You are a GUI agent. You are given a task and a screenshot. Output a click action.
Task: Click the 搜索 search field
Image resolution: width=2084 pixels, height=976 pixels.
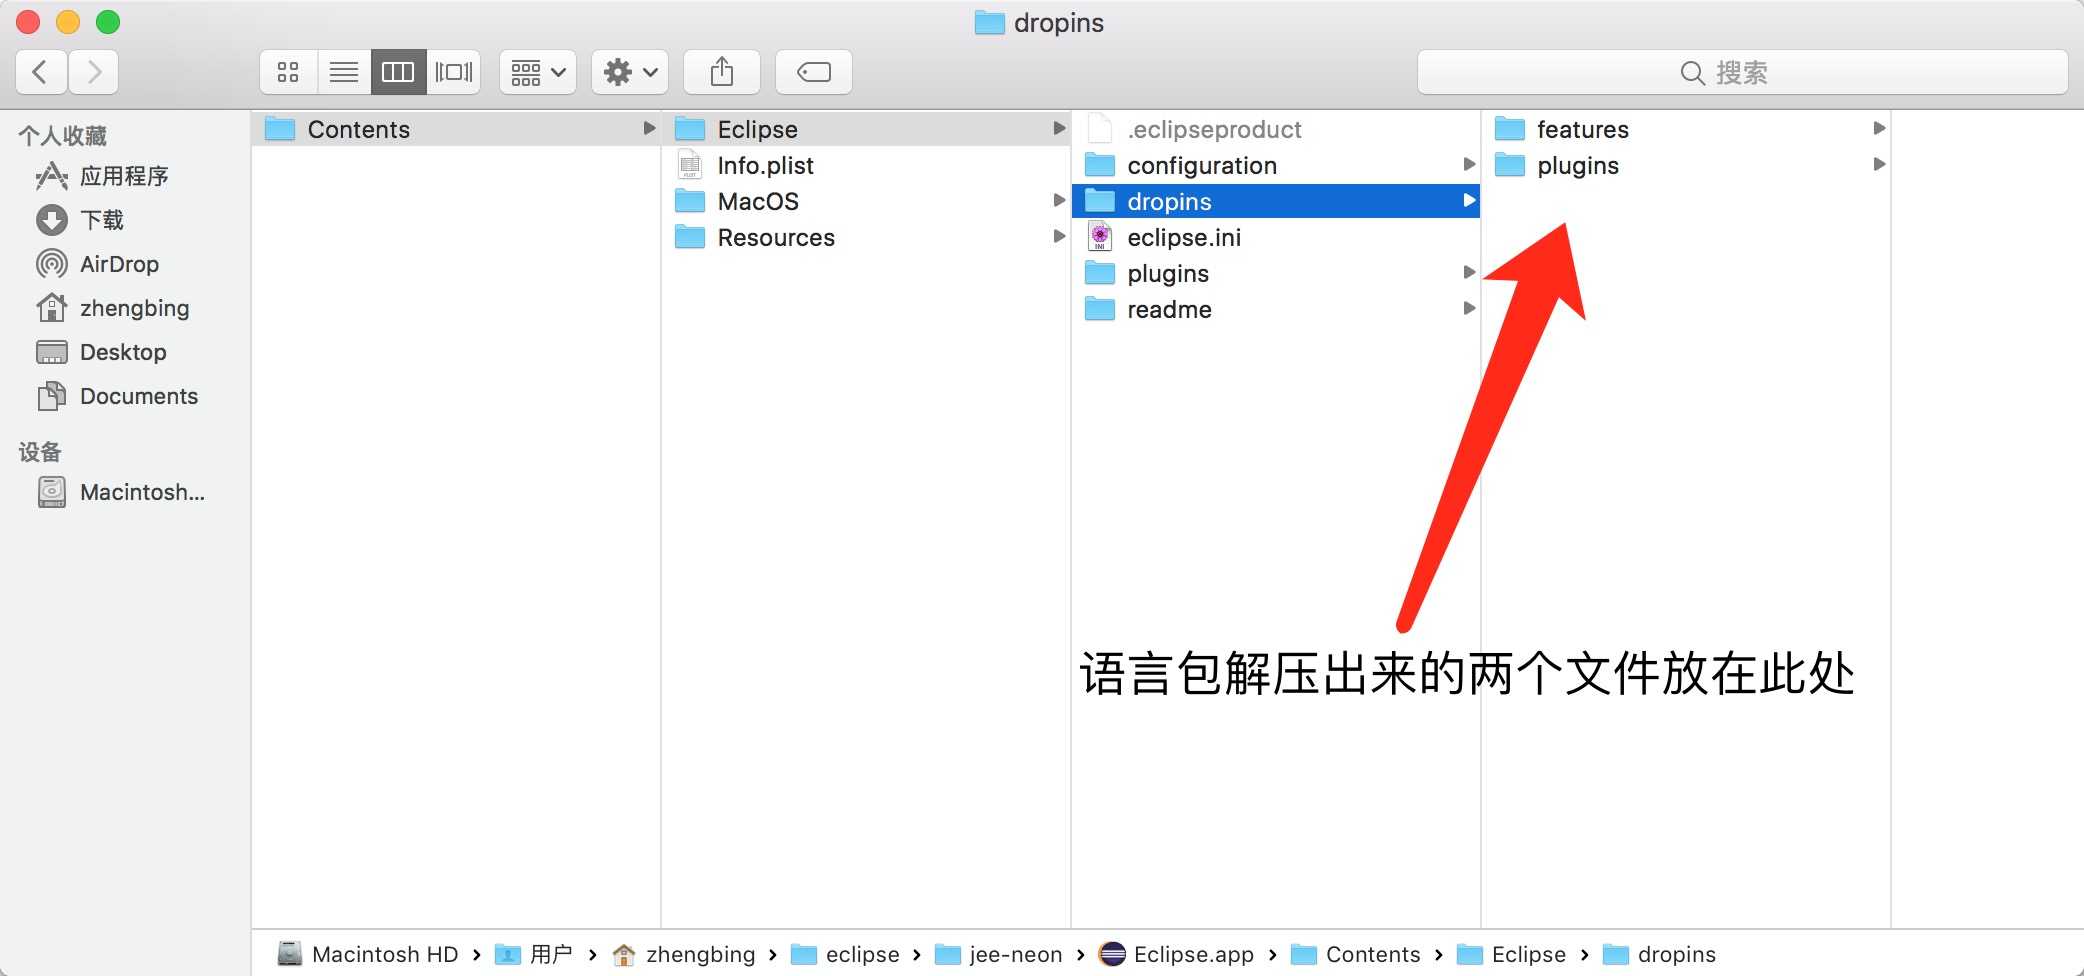click(1742, 72)
